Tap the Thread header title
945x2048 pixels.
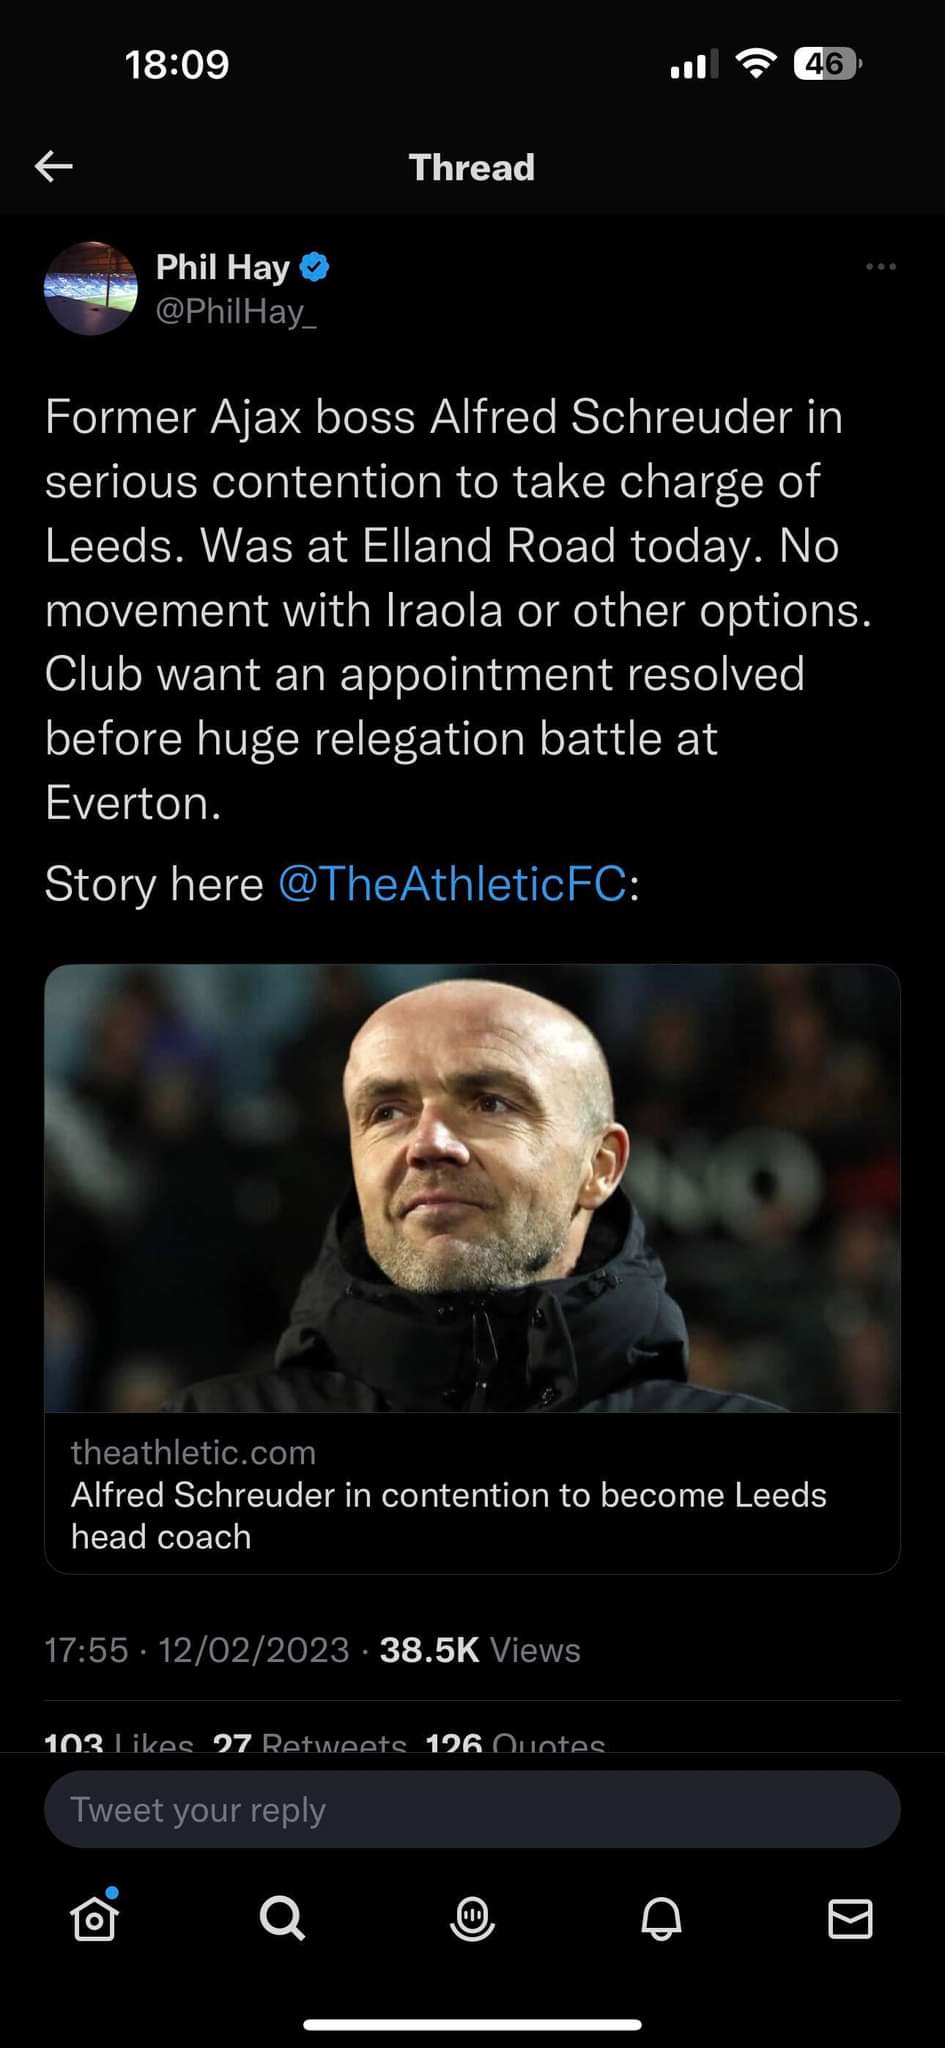tap(472, 167)
